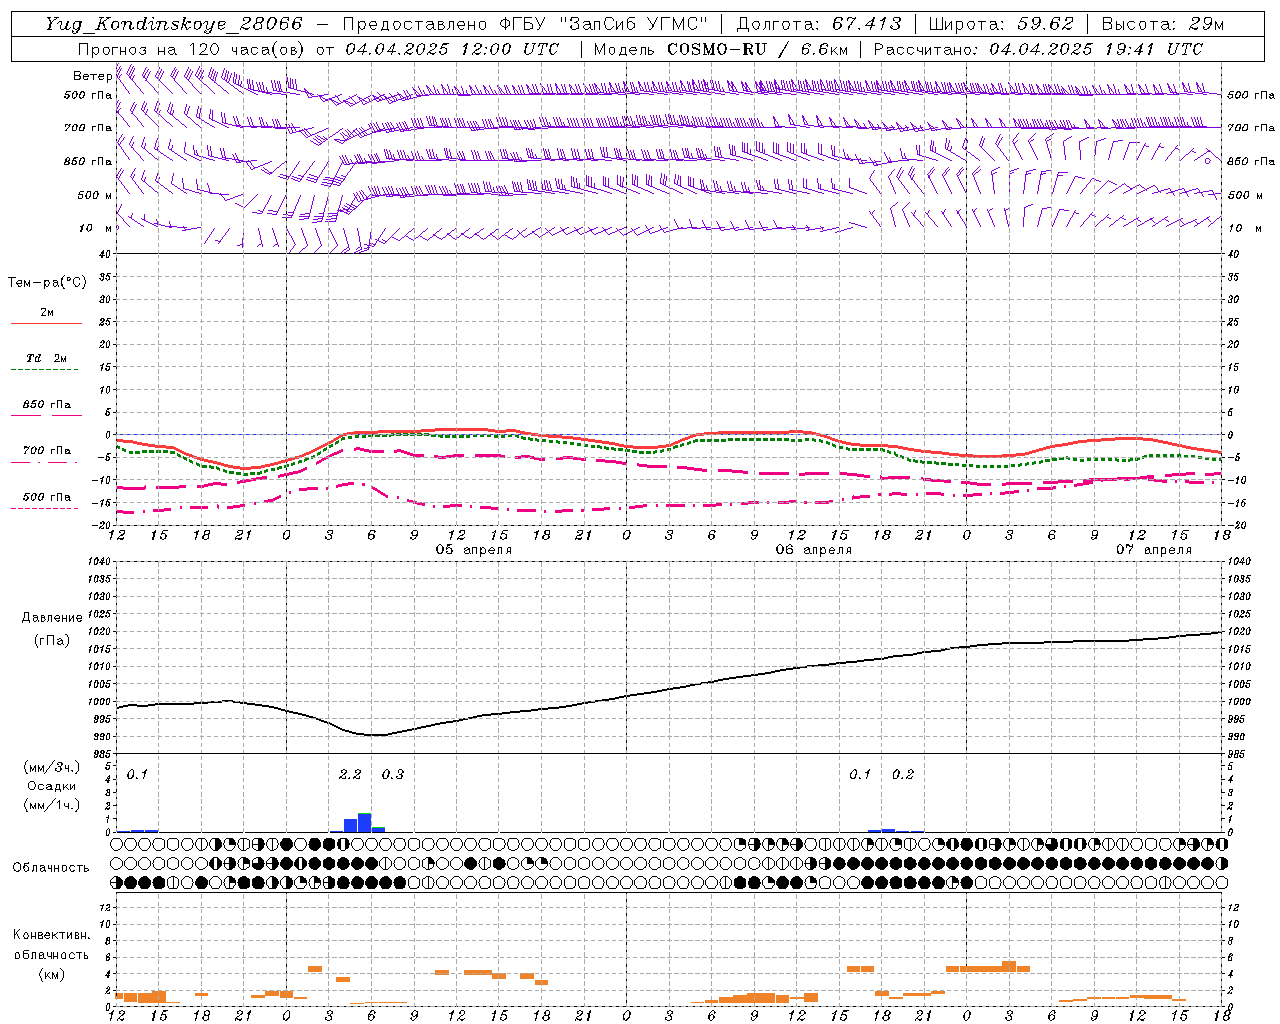Click the tallest blue precipitation bar
The height and width of the screenshot is (1024, 1280).
(x=364, y=823)
